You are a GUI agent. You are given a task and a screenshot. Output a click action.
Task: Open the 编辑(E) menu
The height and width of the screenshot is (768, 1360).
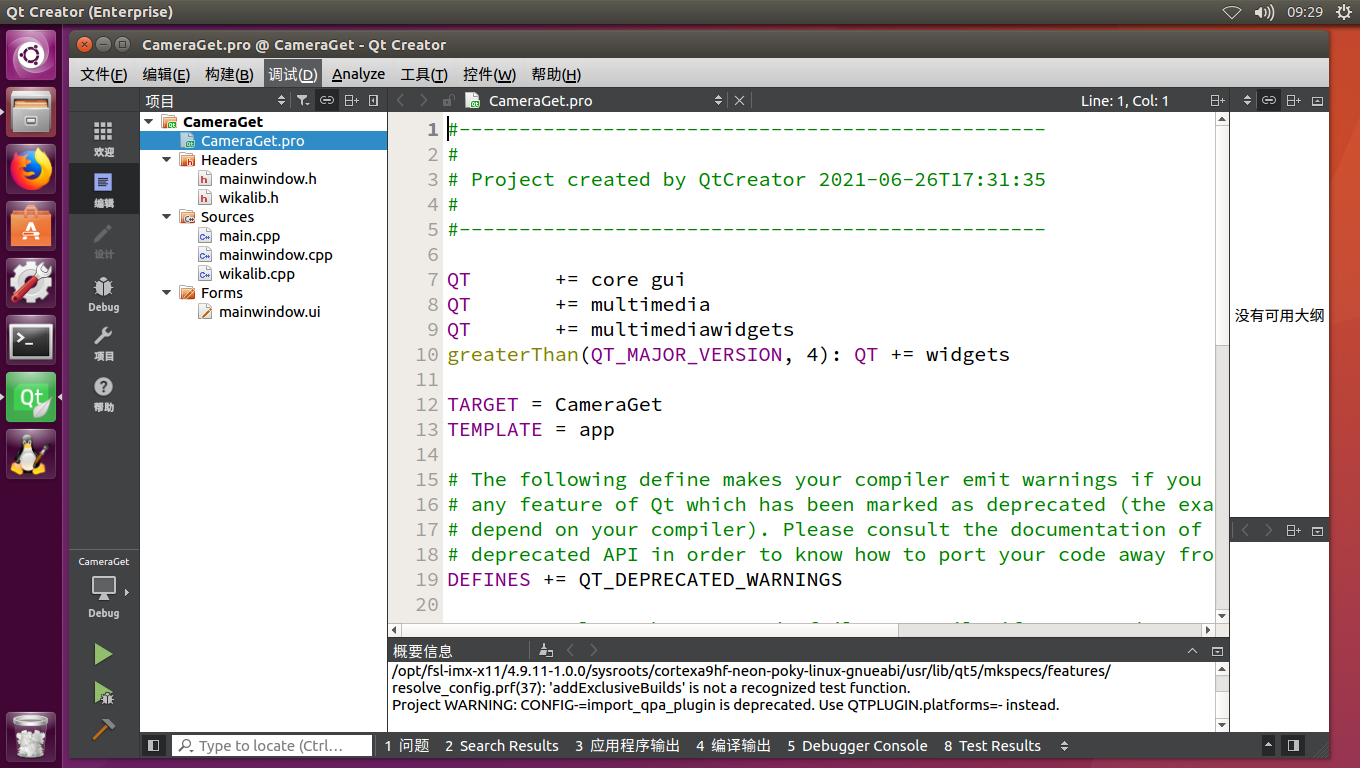pos(166,74)
